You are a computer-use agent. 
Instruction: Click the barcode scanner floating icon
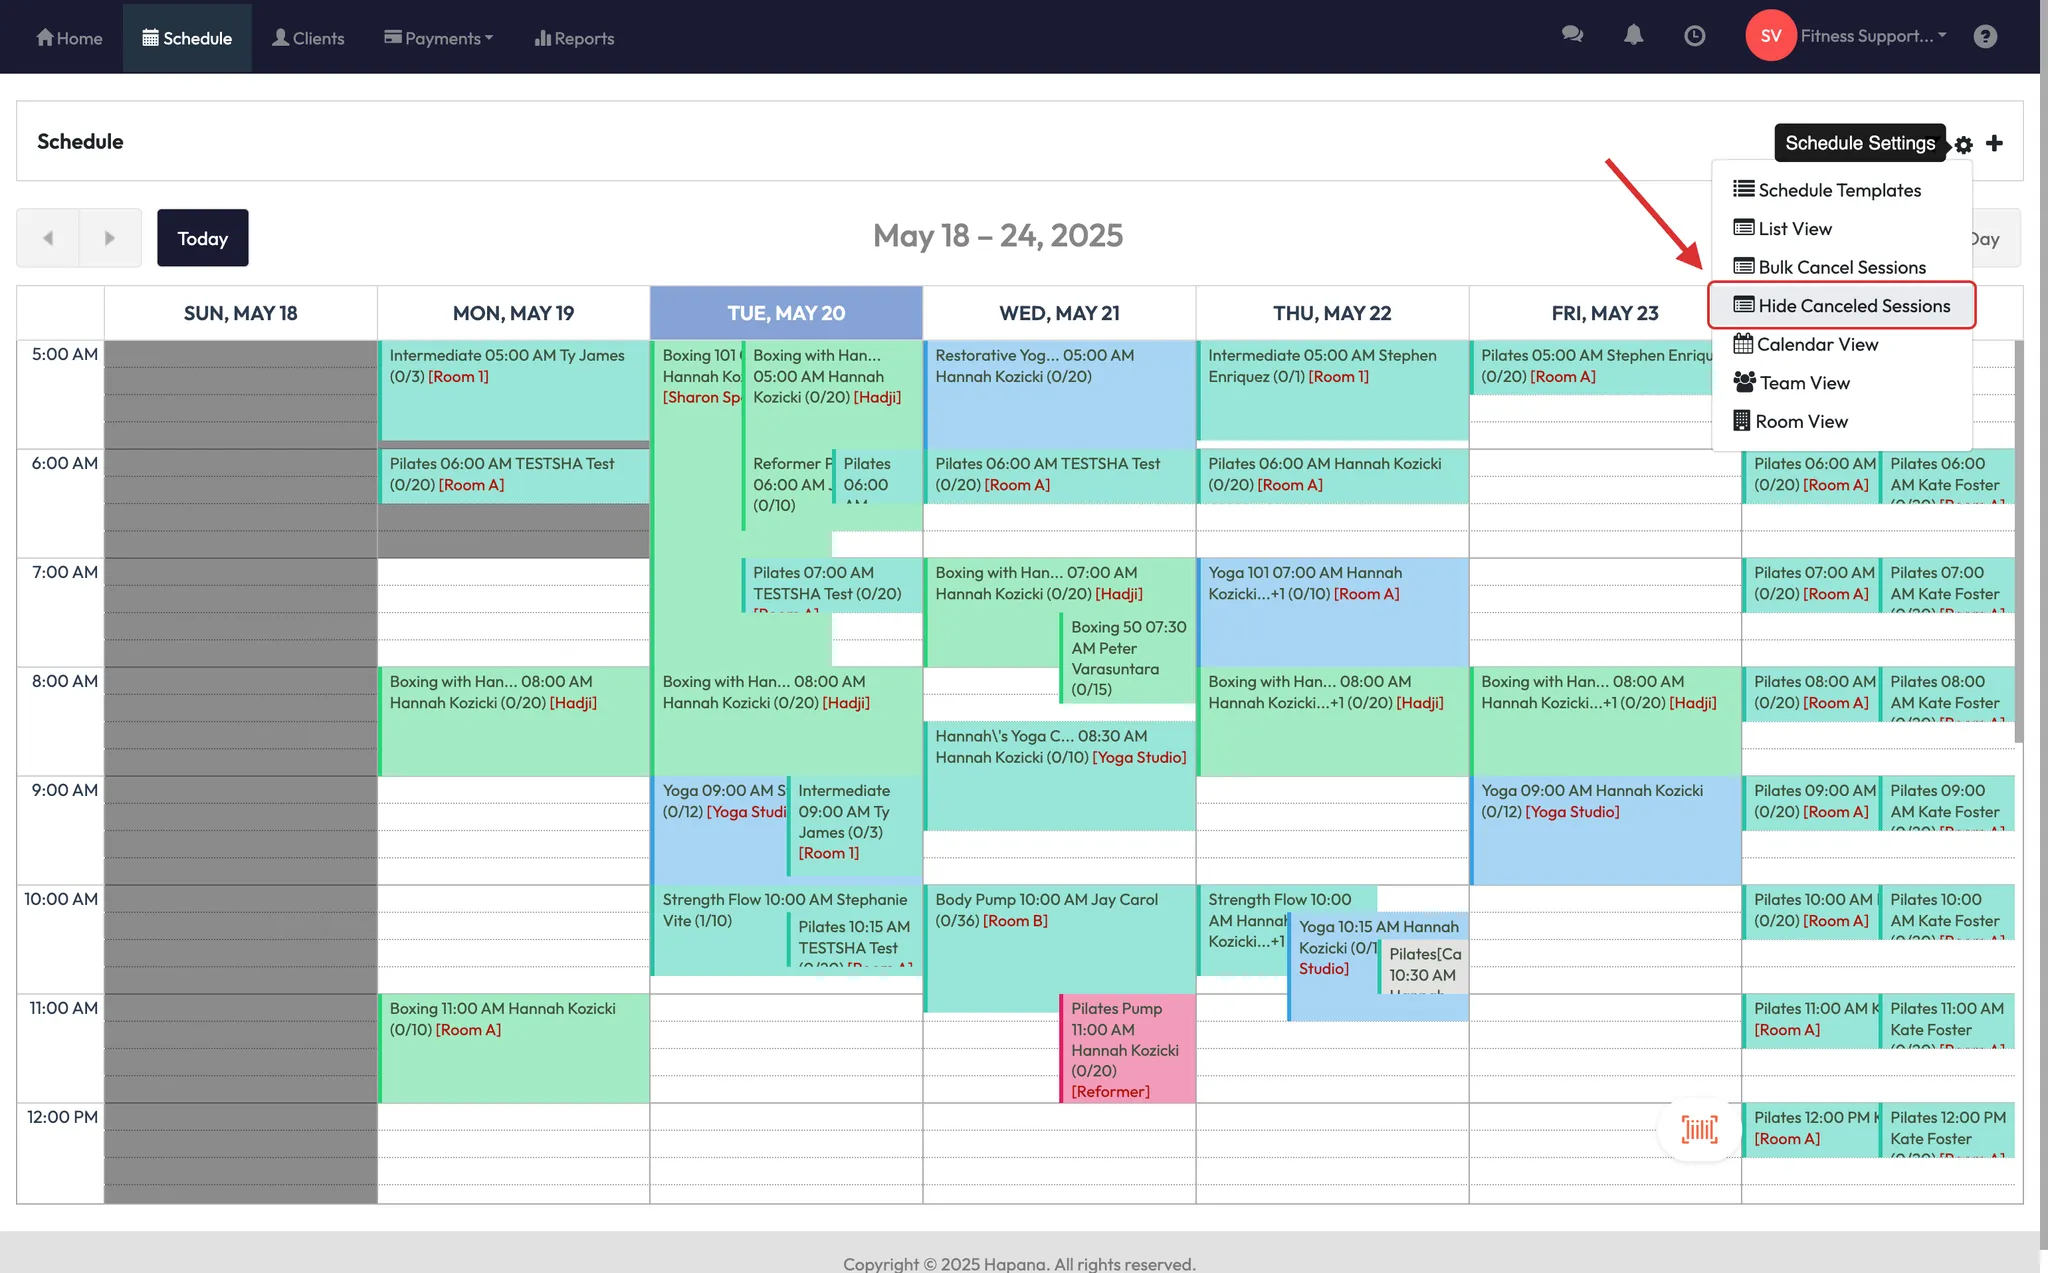[1699, 1129]
